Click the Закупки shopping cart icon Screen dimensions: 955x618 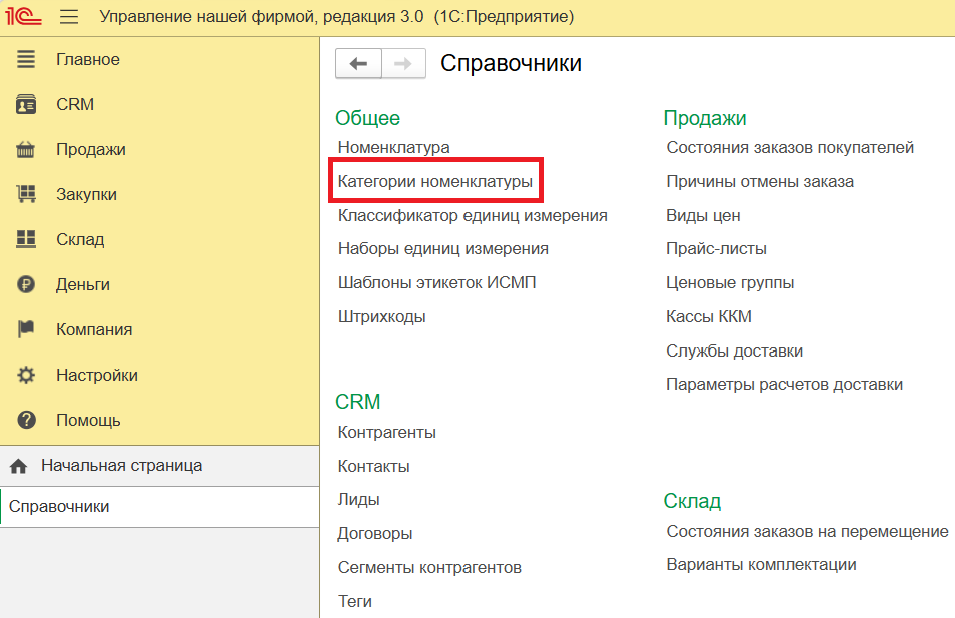pyautogui.click(x=26, y=194)
